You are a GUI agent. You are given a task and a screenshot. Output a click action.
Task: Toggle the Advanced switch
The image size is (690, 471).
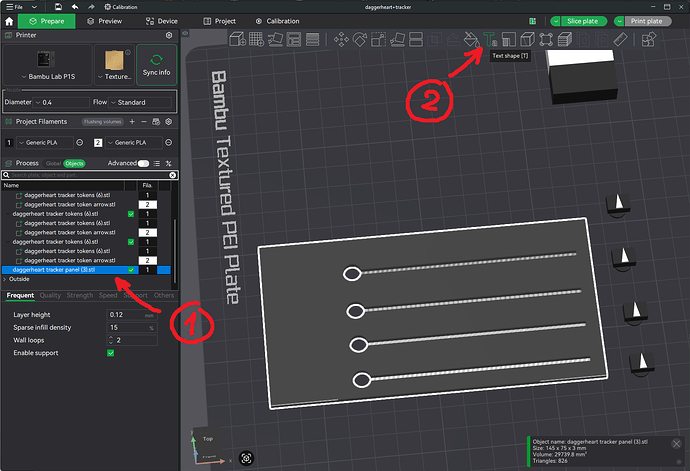pos(143,163)
